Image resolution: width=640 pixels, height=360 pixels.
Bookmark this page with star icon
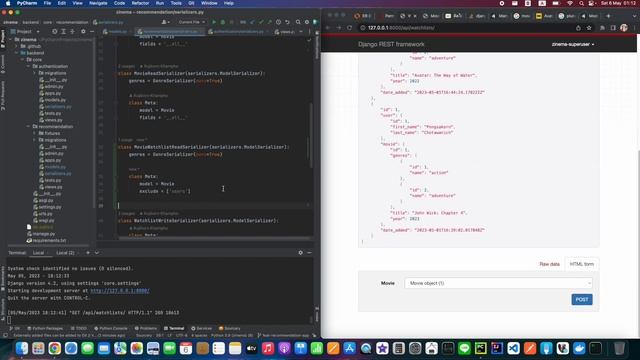(x=589, y=28)
